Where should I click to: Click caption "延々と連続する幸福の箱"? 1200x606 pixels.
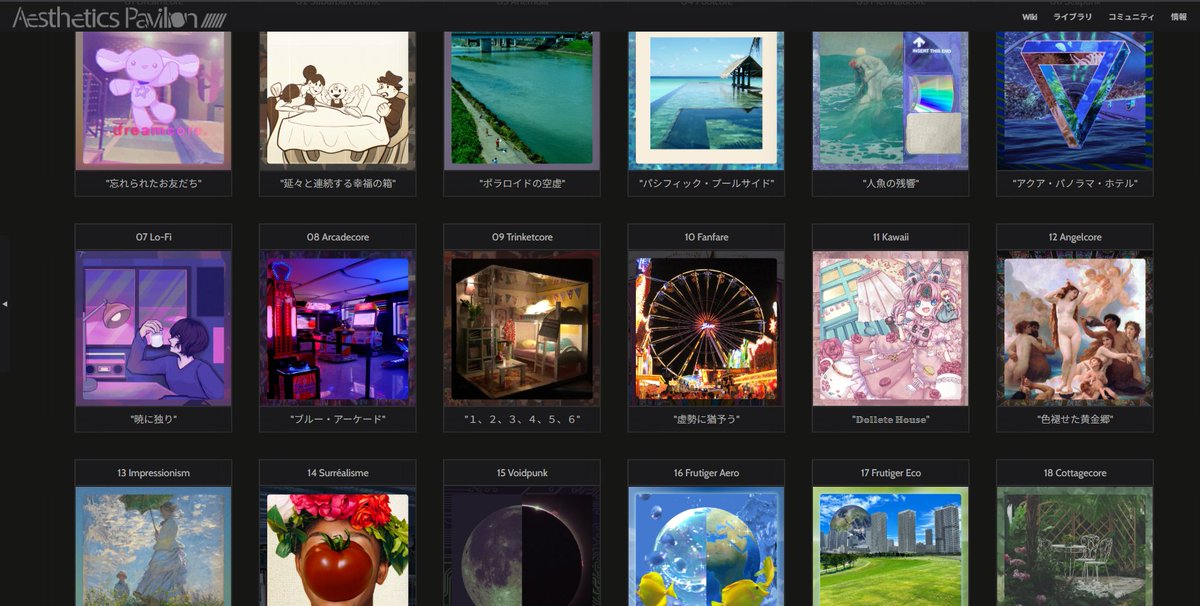coord(337,184)
